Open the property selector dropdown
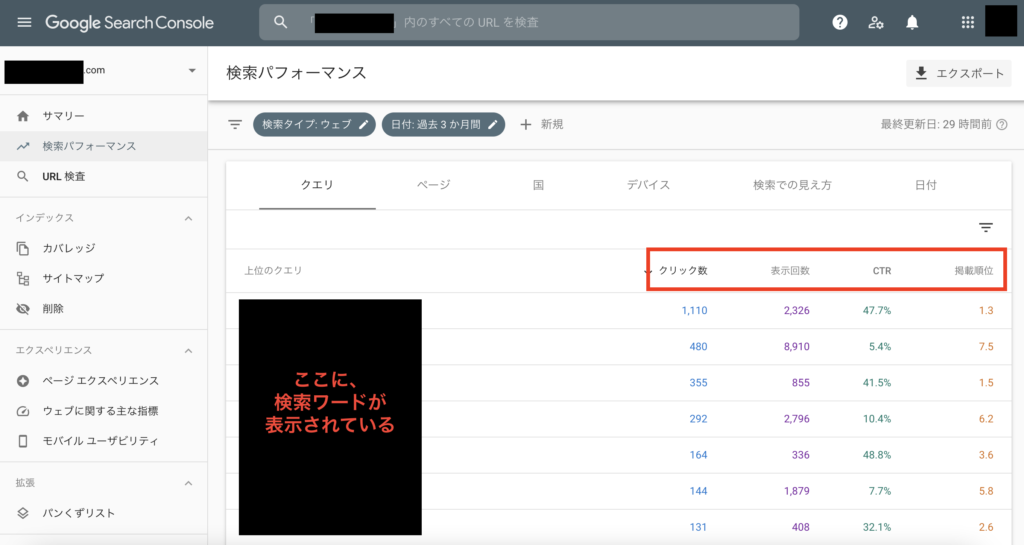Image resolution: width=1024 pixels, height=545 pixels. click(192, 70)
